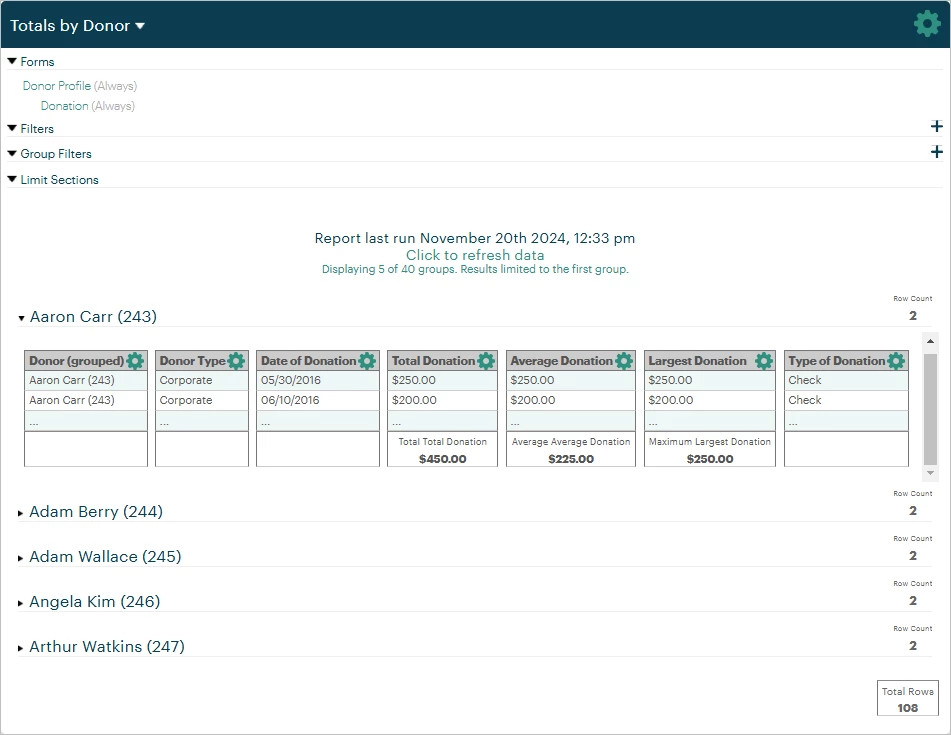Image resolution: width=951 pixels, height=735 pixels.
Task: Open the Donation (Always) form link
Action: [x=88, y=106]
